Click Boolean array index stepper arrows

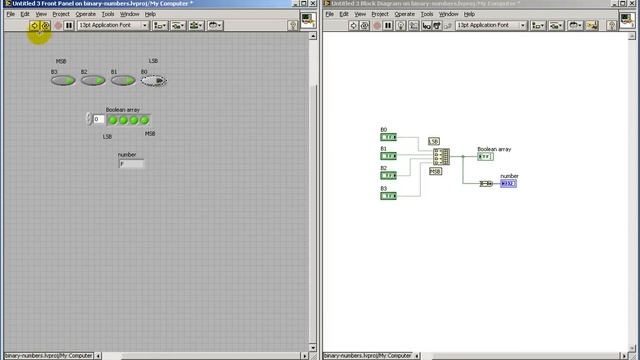(x=89, y=119)
